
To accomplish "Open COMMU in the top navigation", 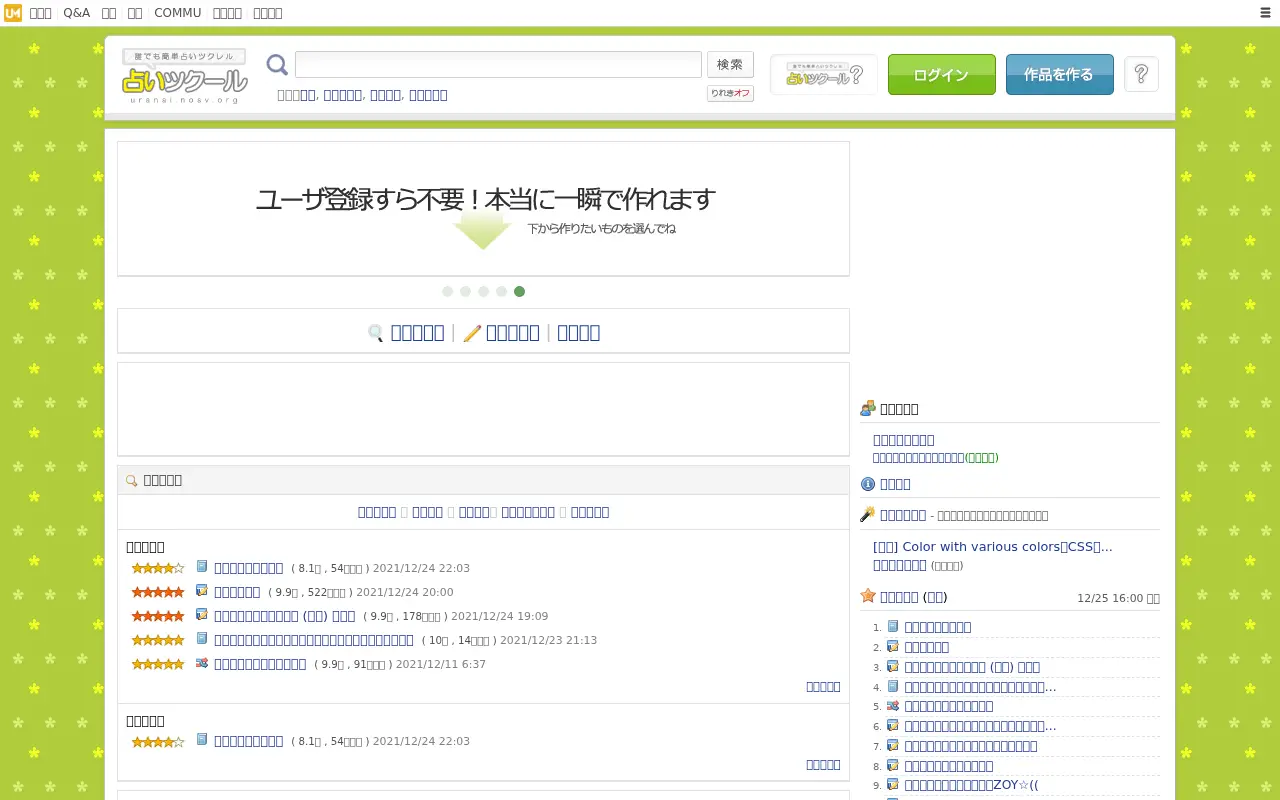I will point(177,13).
